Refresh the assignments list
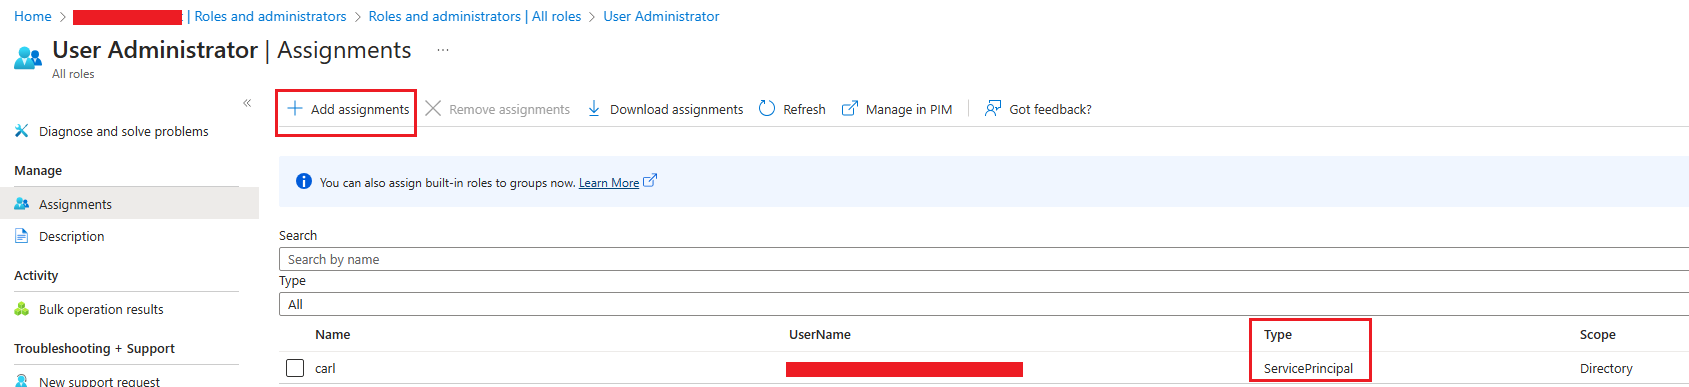 (792, 108)
